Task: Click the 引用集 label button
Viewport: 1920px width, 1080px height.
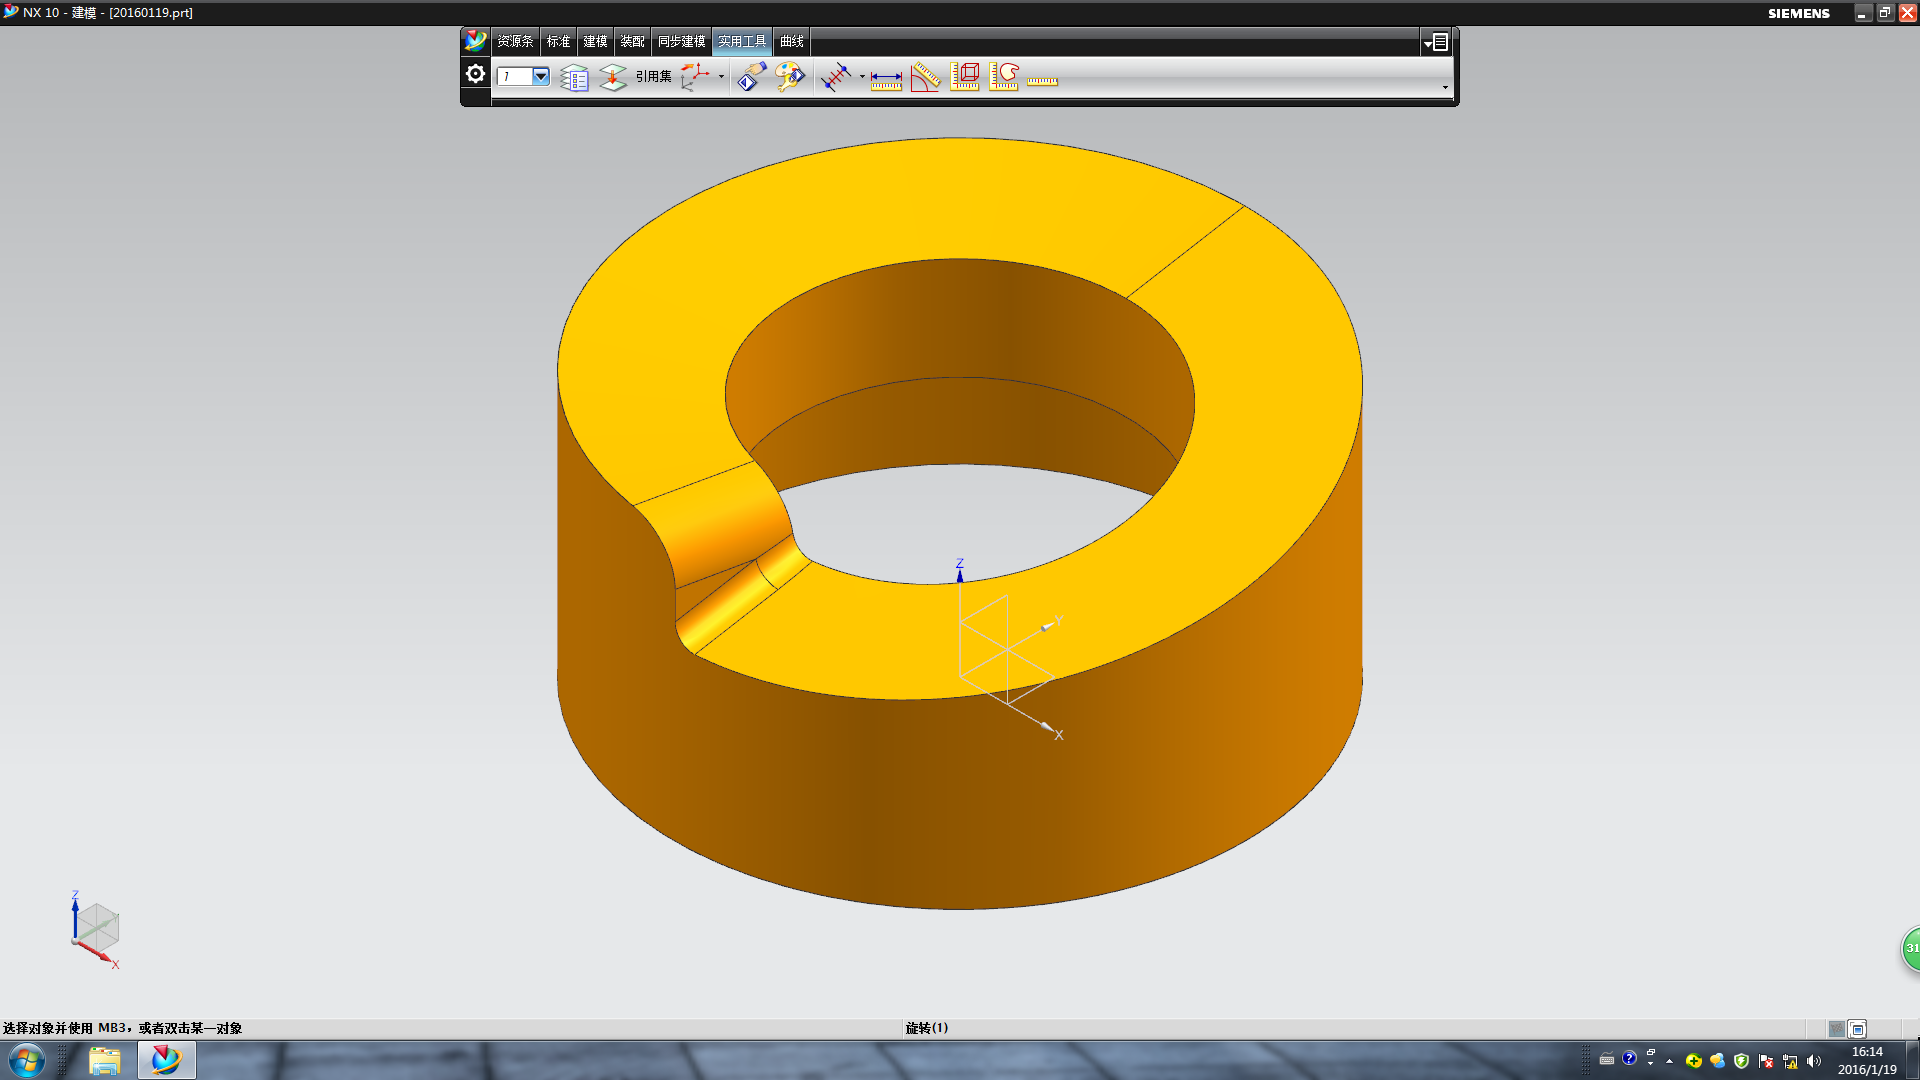Action: 654,77
